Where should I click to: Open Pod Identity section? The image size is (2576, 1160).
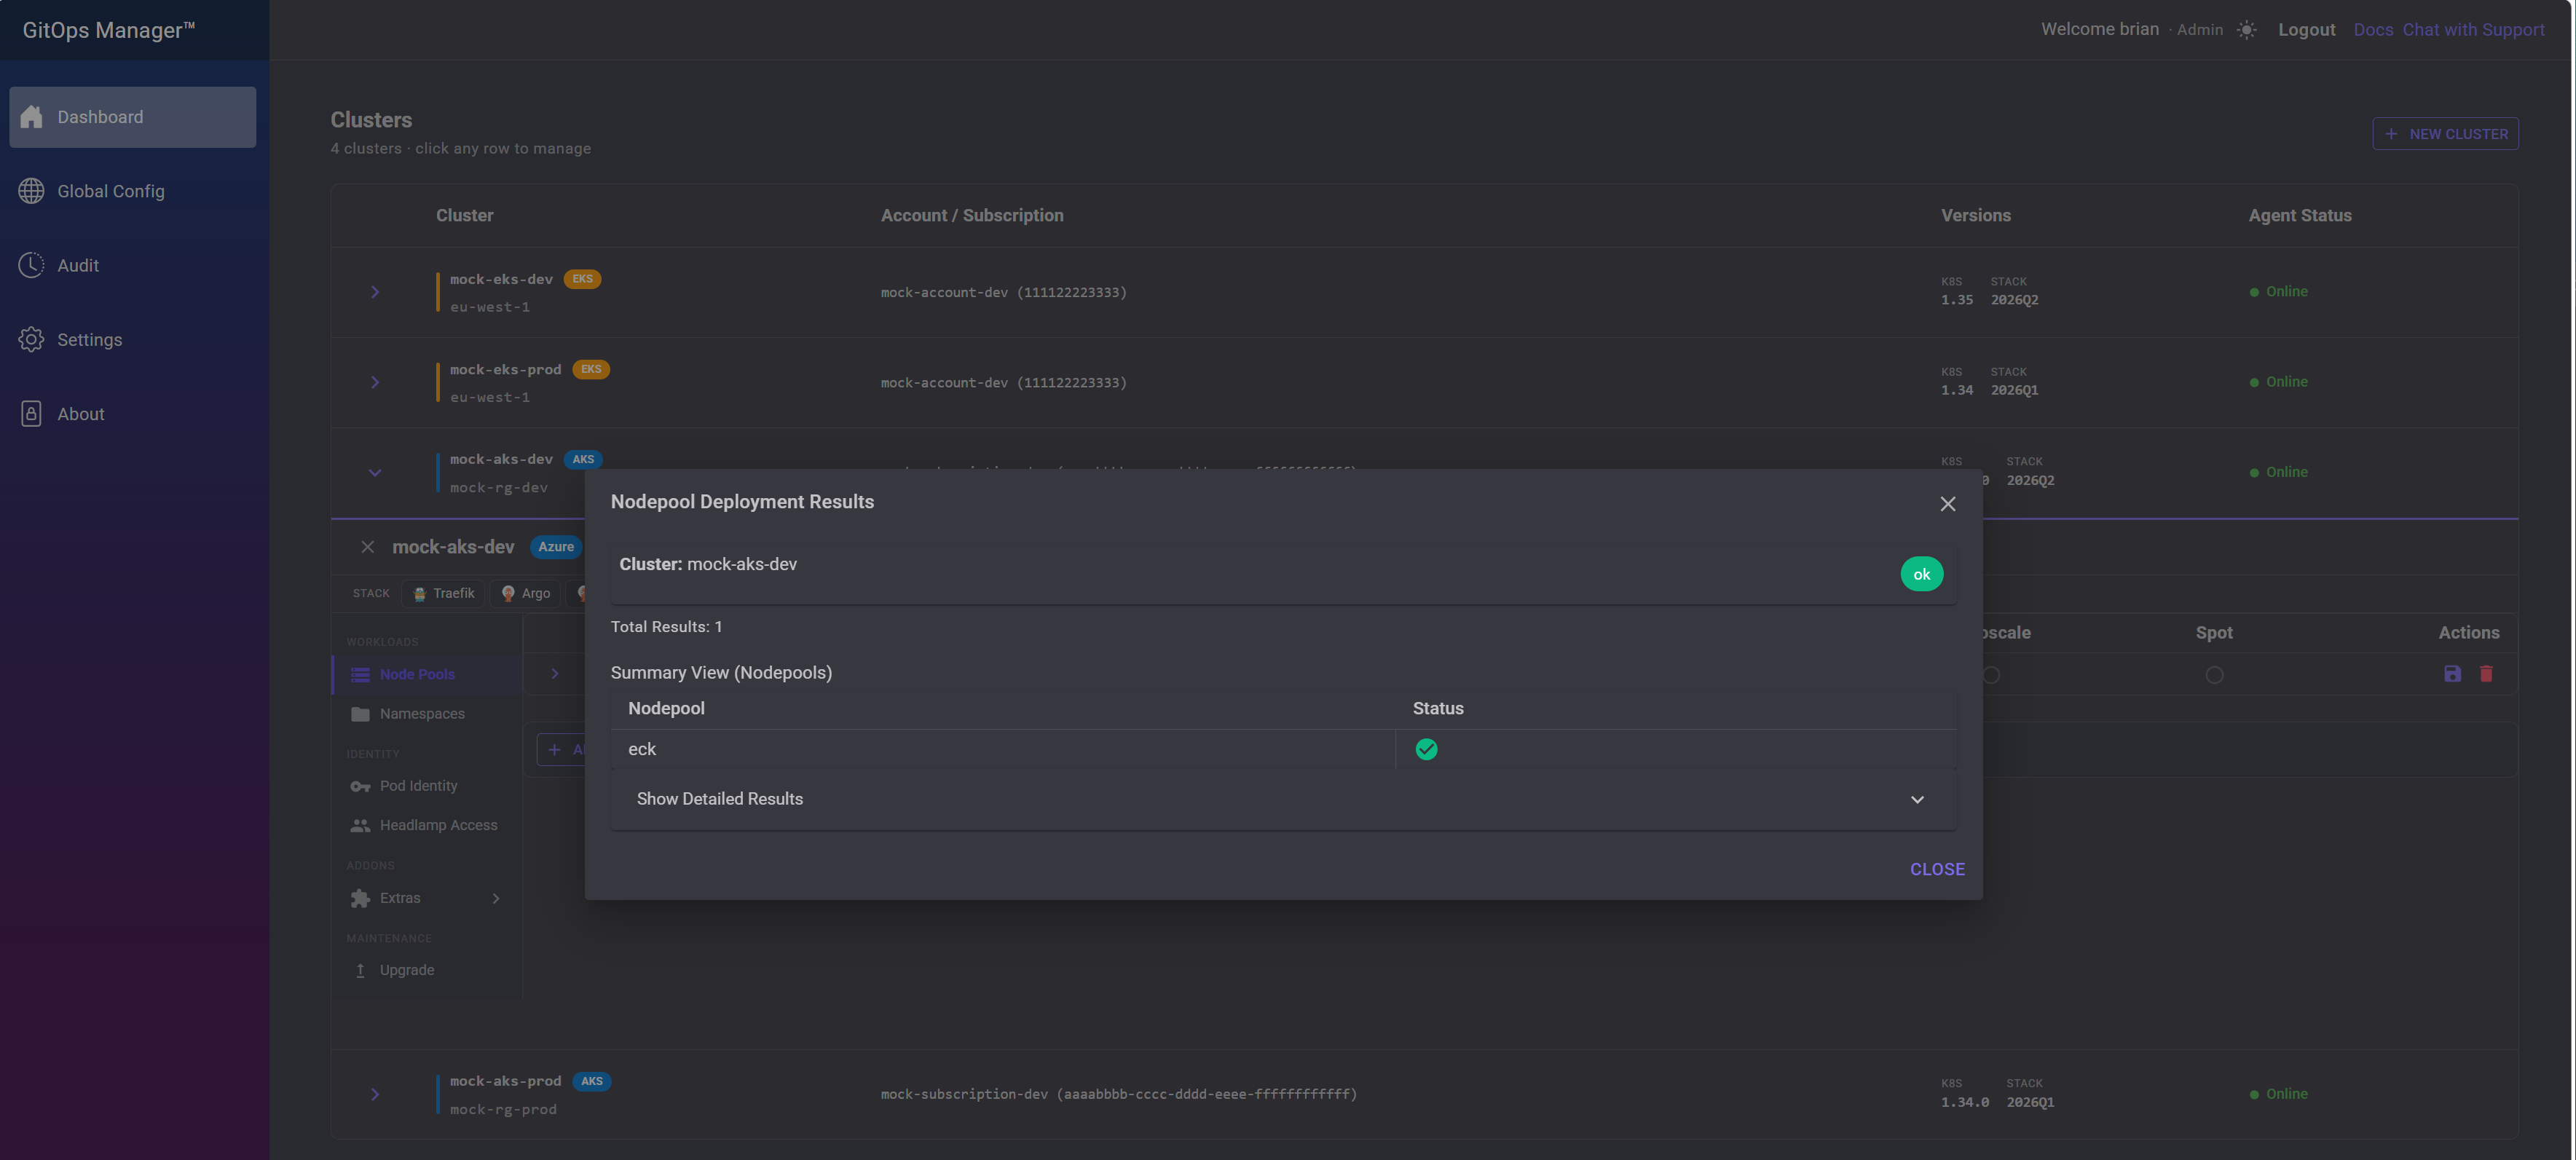tap(427, 786)
